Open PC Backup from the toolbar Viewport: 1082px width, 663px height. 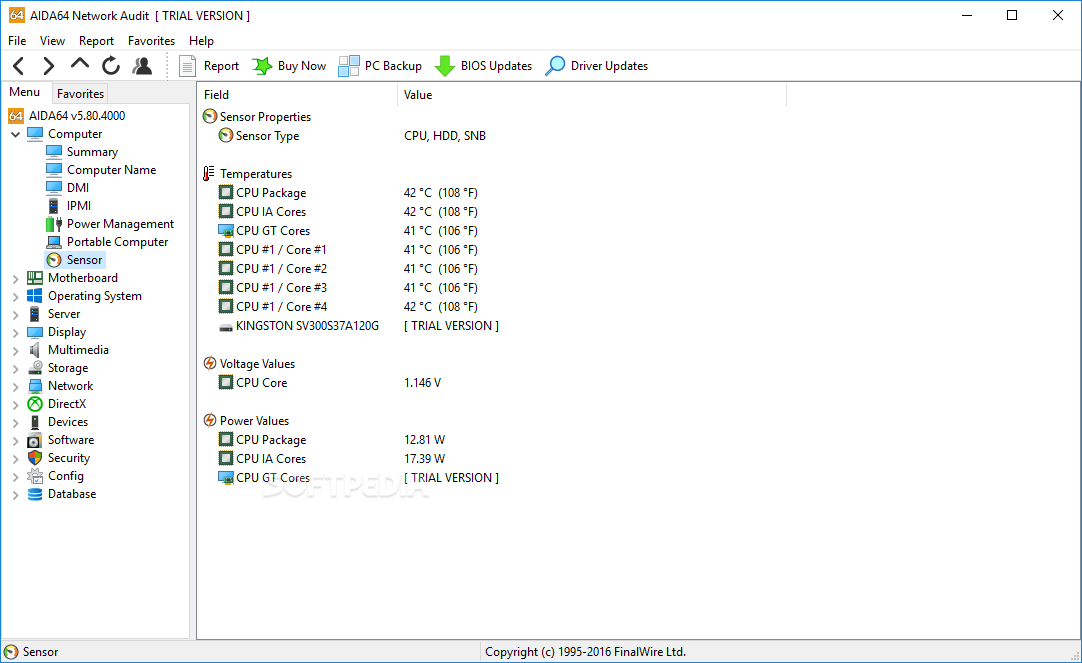pos(380,66)
